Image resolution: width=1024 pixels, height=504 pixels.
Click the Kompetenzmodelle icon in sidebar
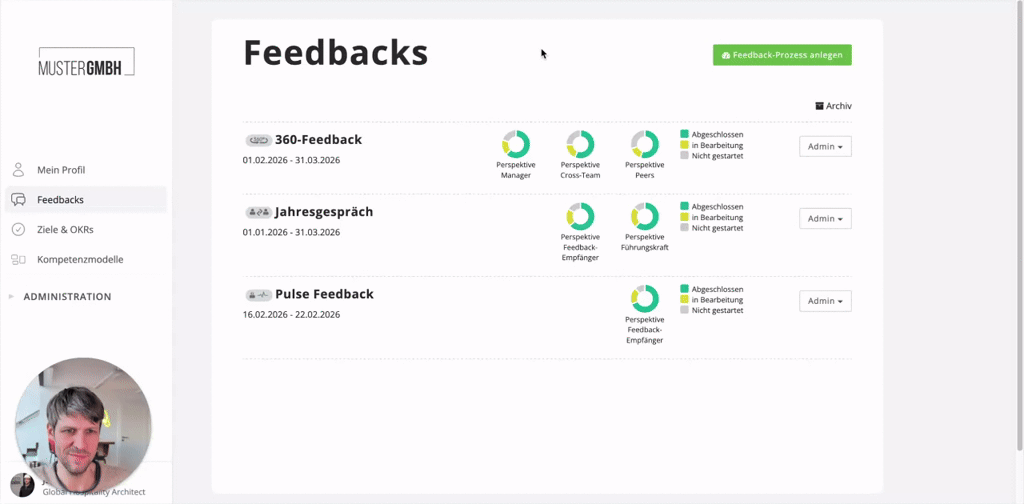(18, 259)
